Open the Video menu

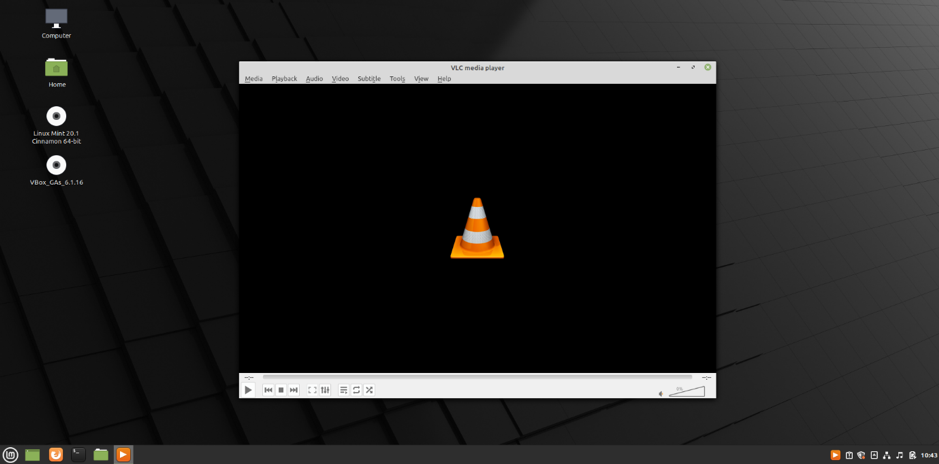(x=340, y=78)
